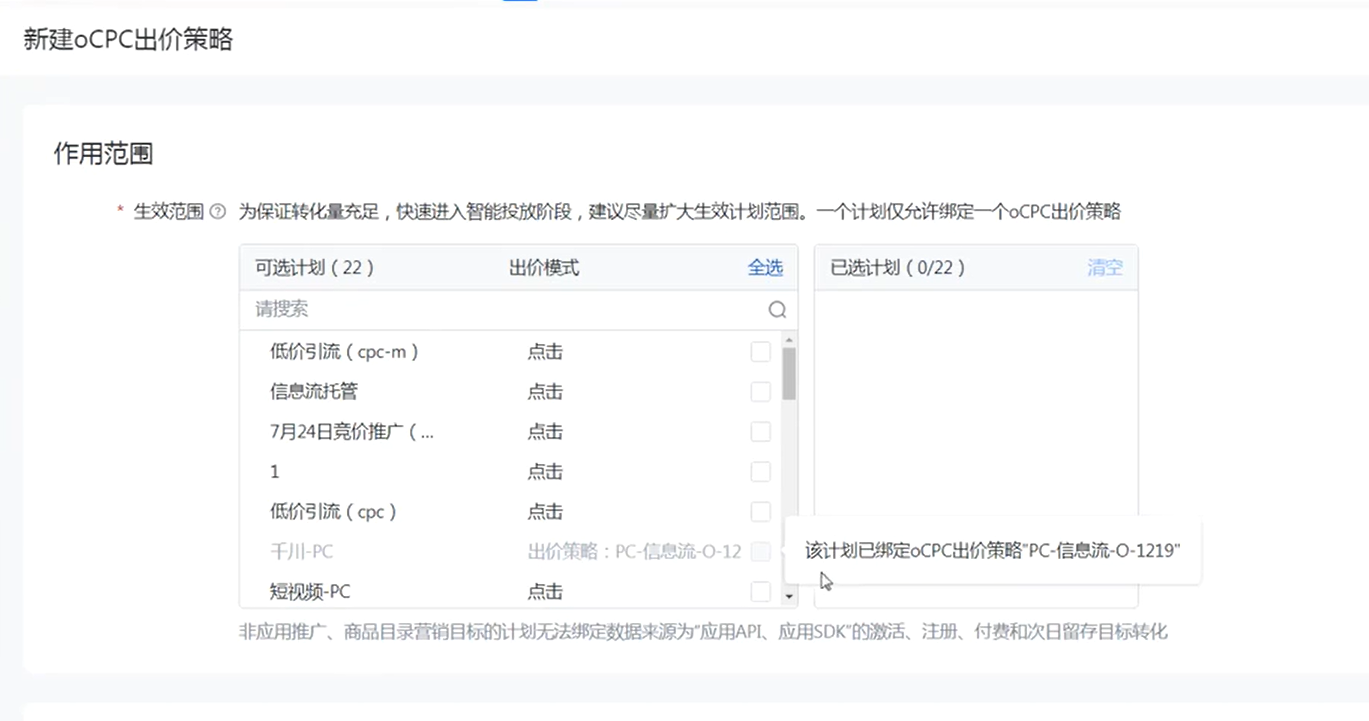Click 全选 to select all plans
This screenshot has width=1369, height=721.
pyautogui.click(x=765, y=268)
